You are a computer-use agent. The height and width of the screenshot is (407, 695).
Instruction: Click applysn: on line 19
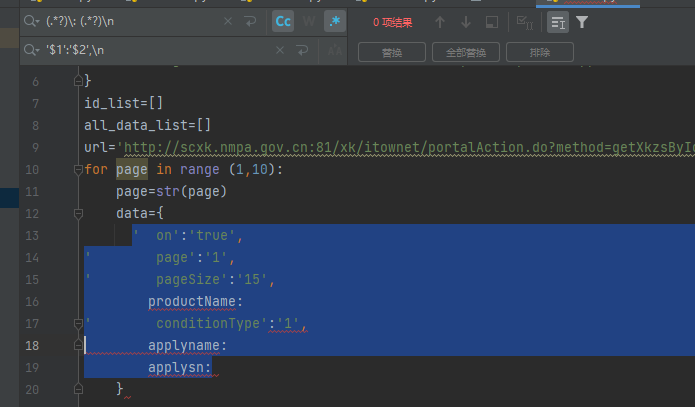180,368
